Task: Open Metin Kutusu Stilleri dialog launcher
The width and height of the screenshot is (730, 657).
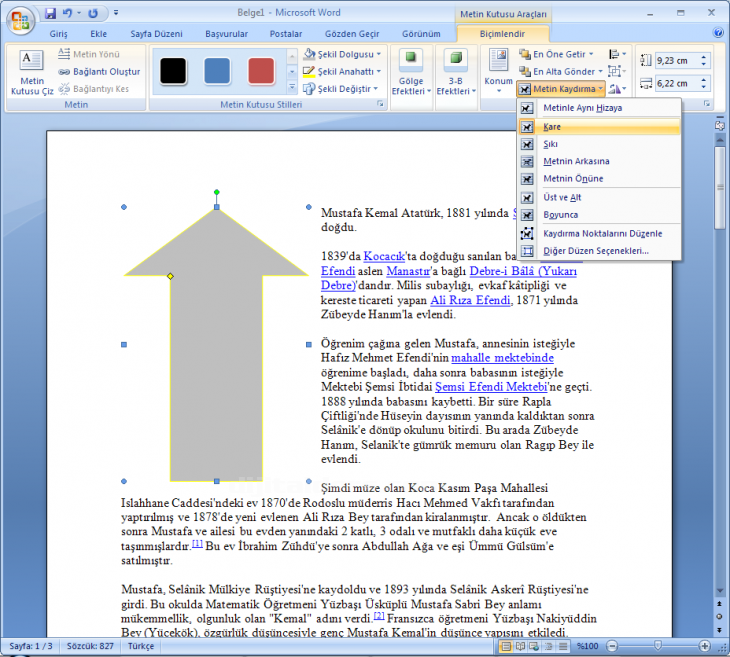Action: [x=380, y=104]
